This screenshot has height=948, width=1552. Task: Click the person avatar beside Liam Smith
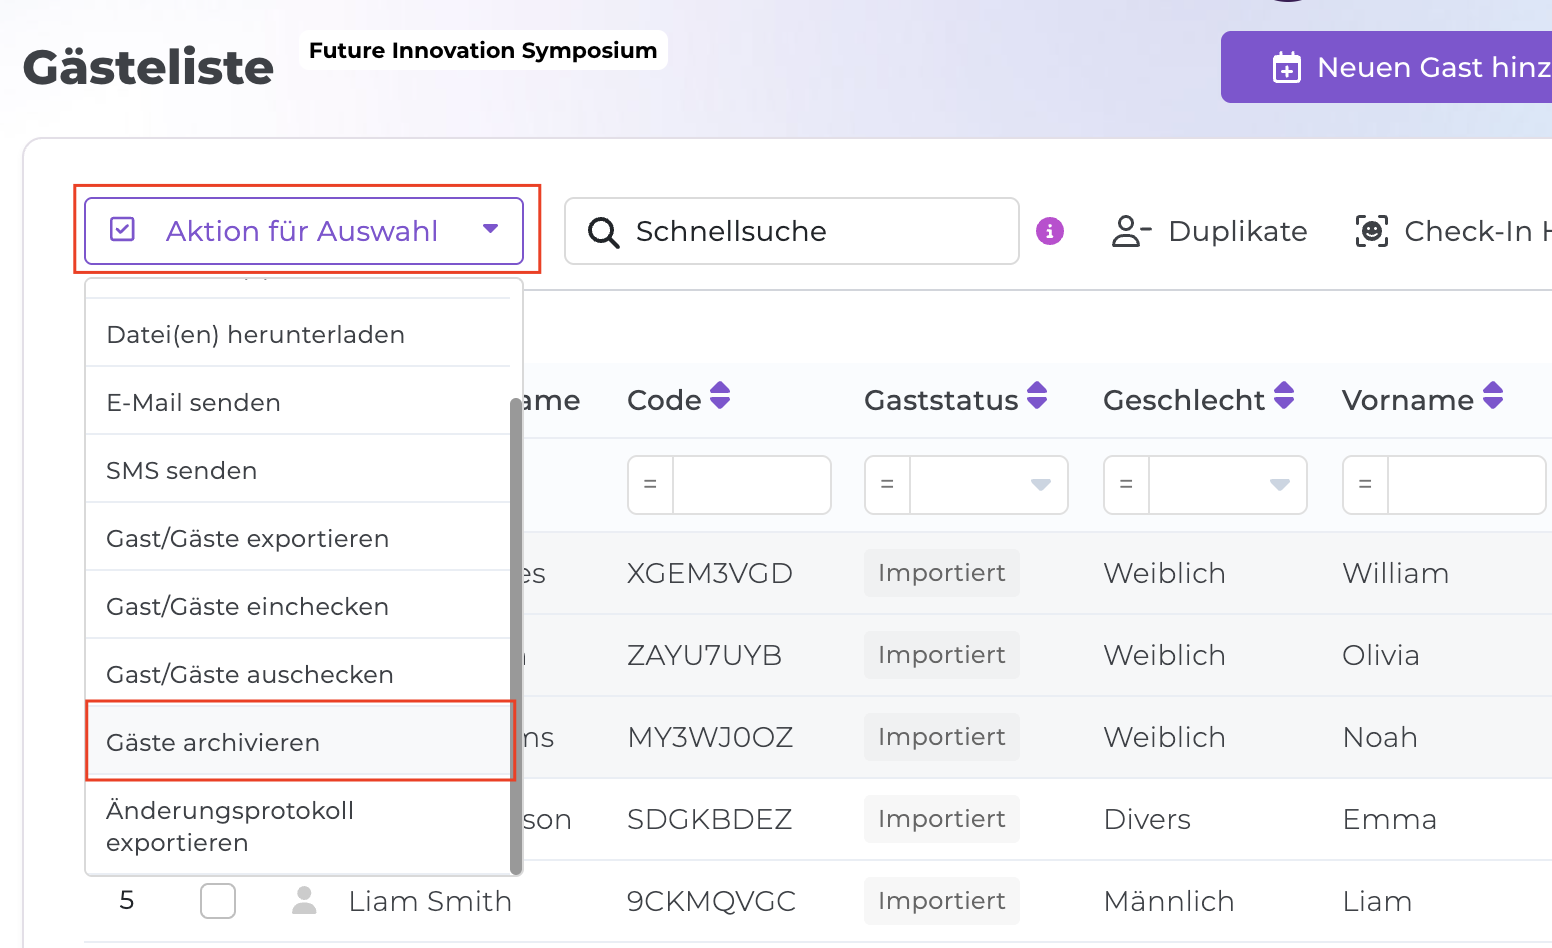(304, 900)
